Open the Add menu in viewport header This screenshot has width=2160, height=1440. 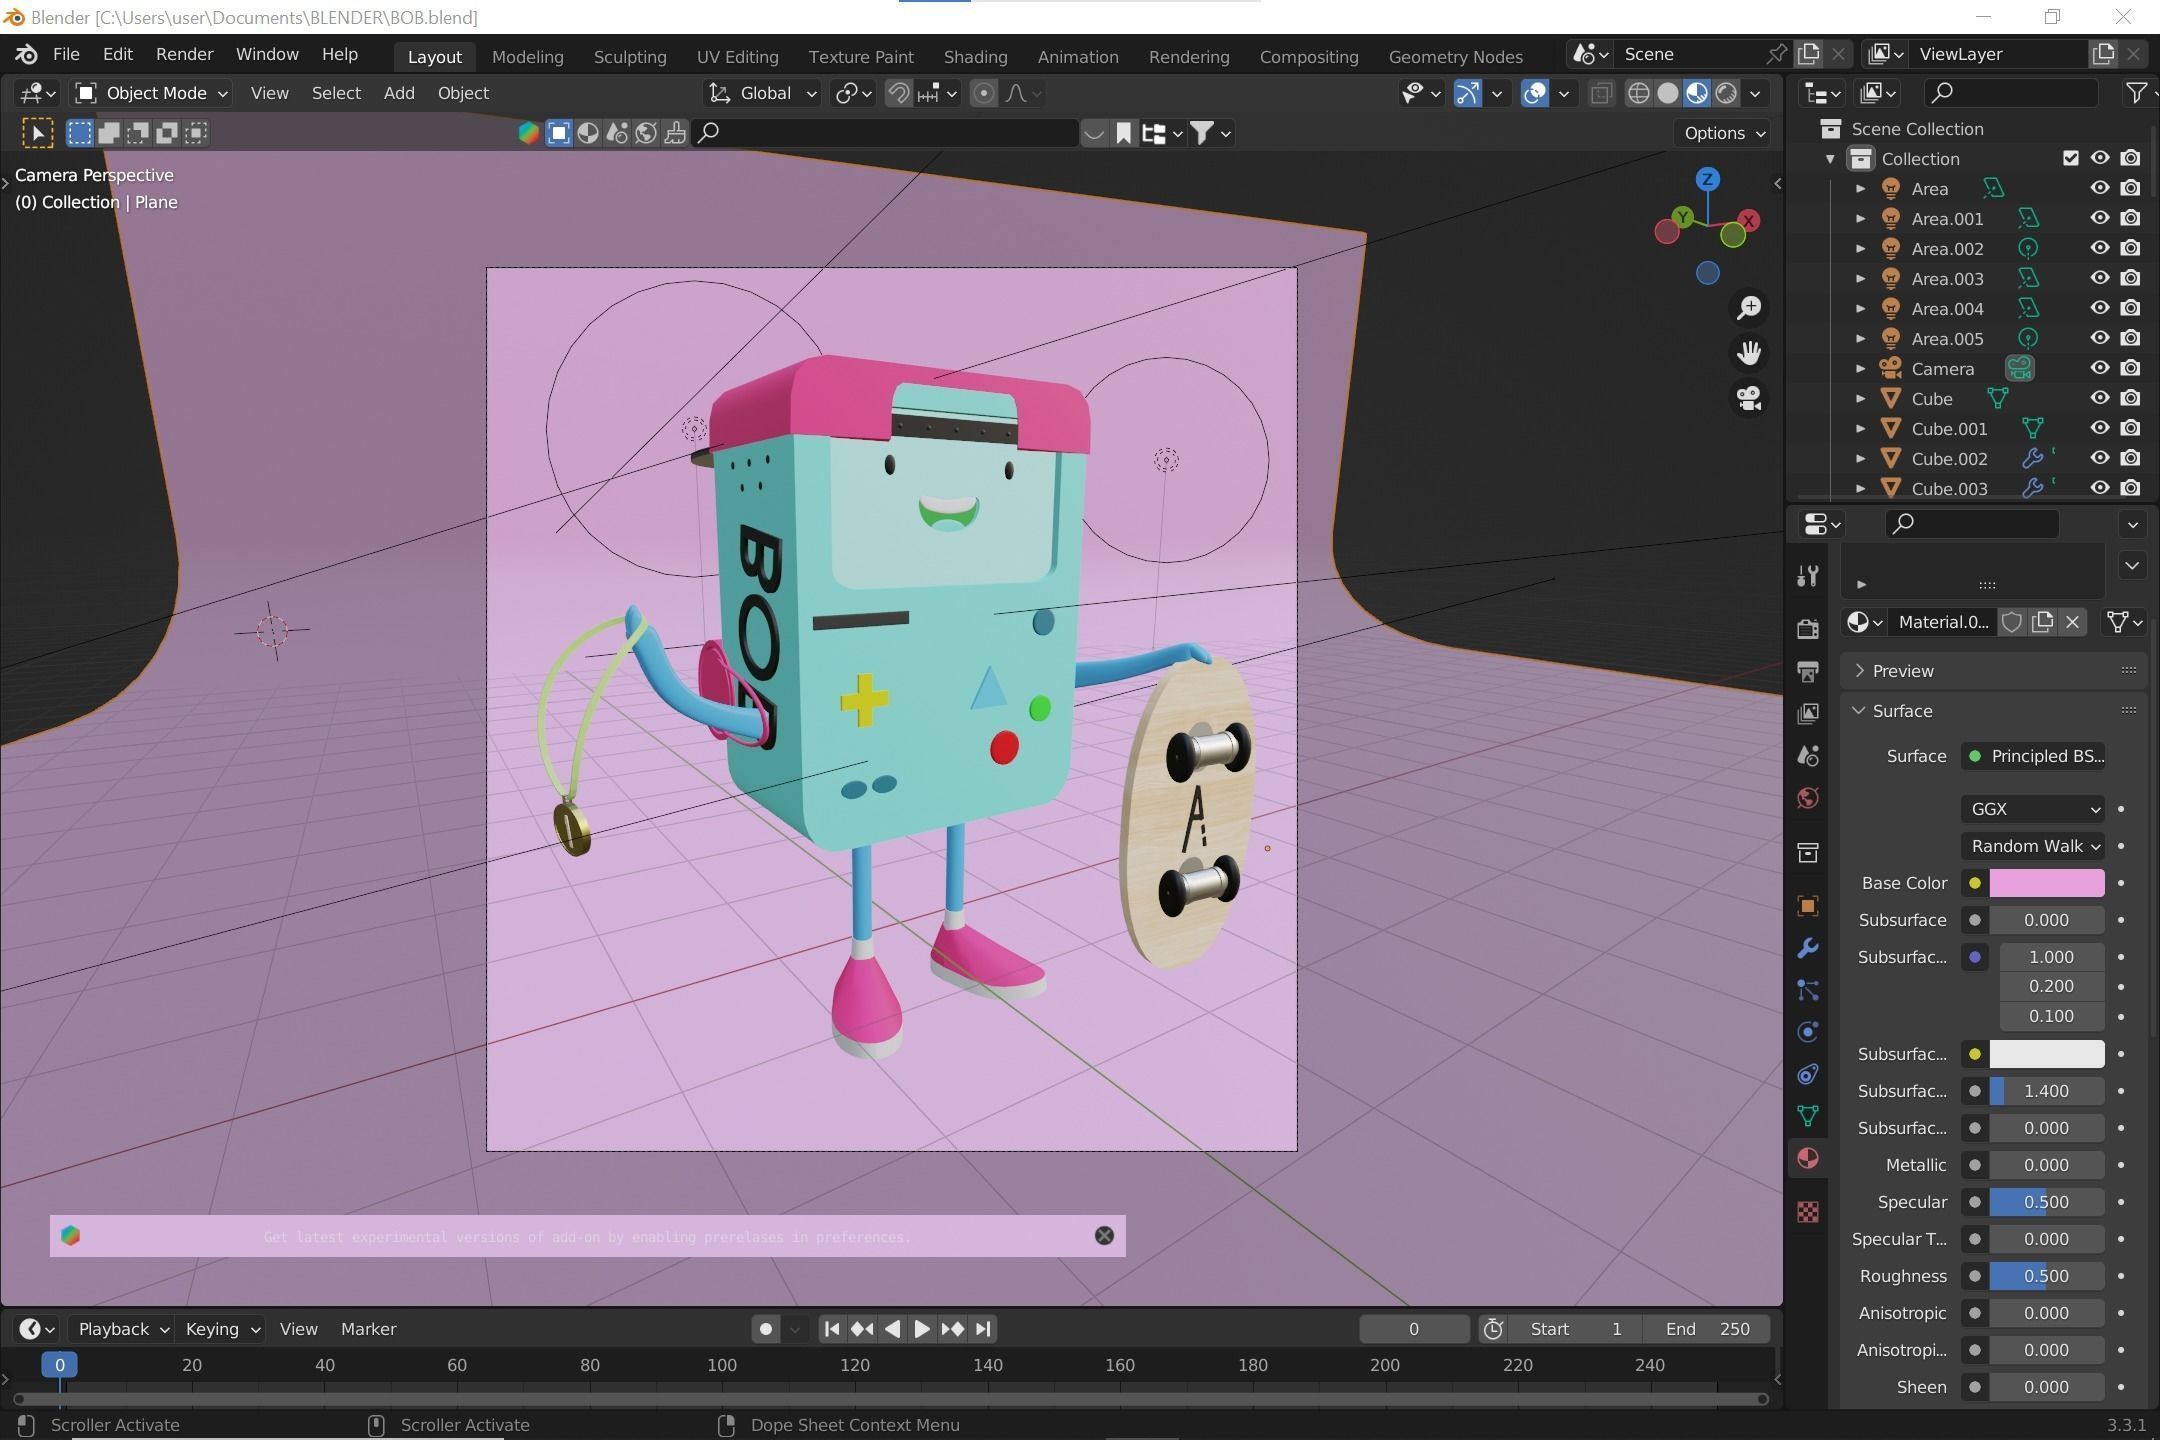tap(399, 93)
